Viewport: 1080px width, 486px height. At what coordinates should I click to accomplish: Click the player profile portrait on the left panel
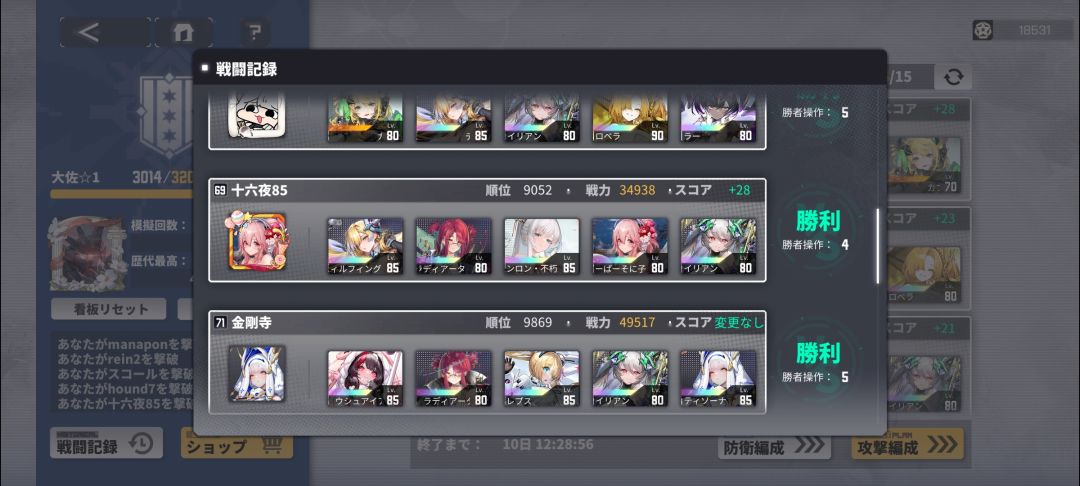pyautogui.click(x=87, y=254)
